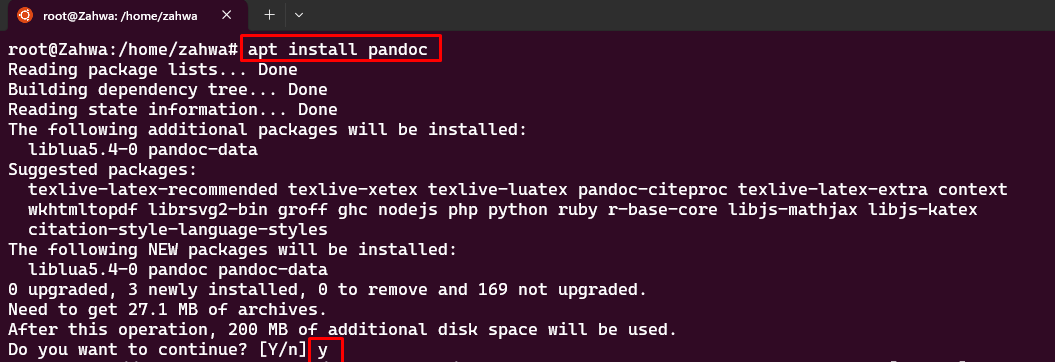Click the libjs-katex package name
This screenshot has height=362, width=1055.
(x=922, y=210)
